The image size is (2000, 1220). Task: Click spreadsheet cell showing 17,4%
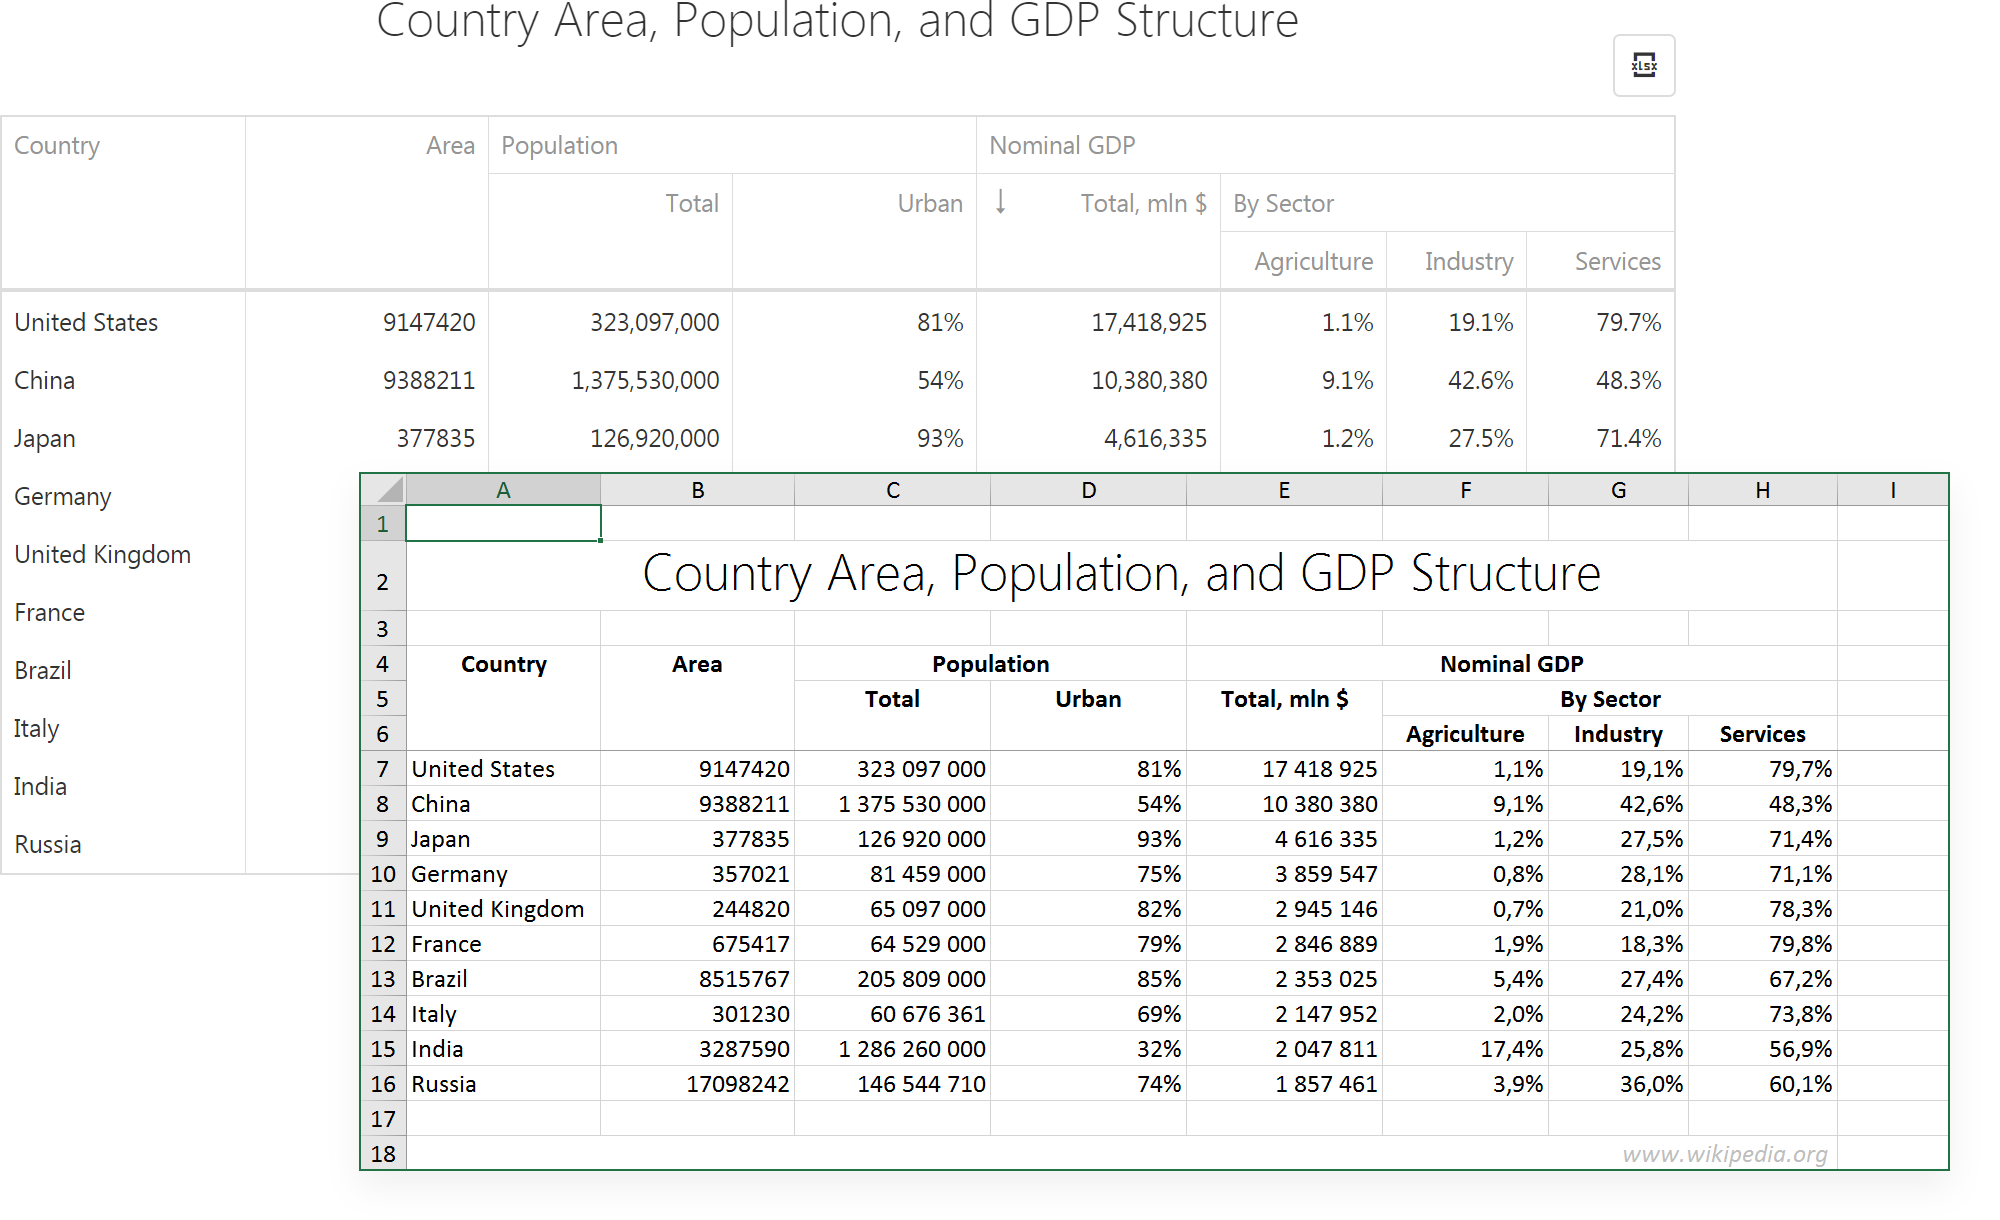click(1465, 1048)
